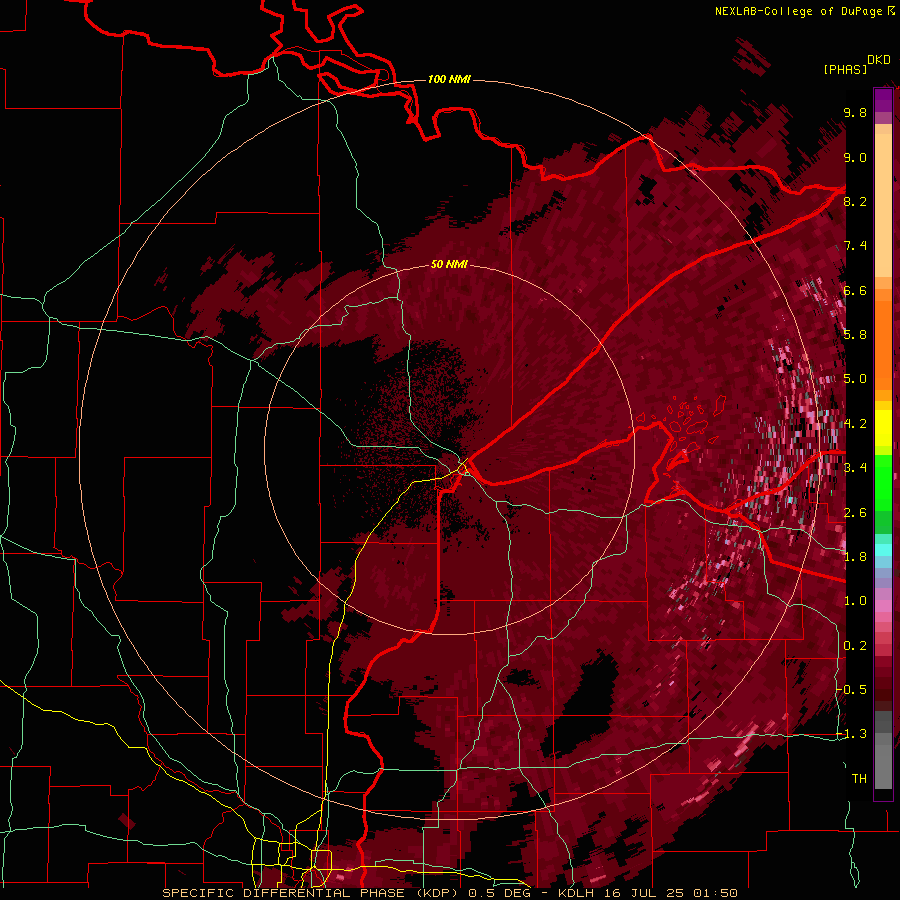Click the TH threshold label on the scale
Viewport: 900px width, 900px height.
[x=859, y=779]
